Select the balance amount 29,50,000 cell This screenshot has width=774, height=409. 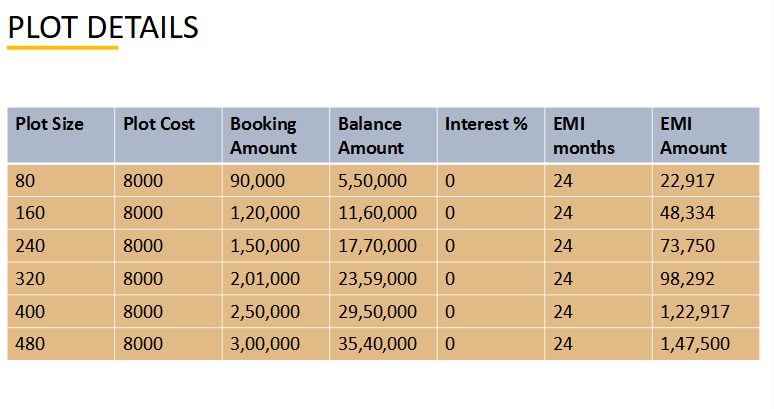[384, 311]
